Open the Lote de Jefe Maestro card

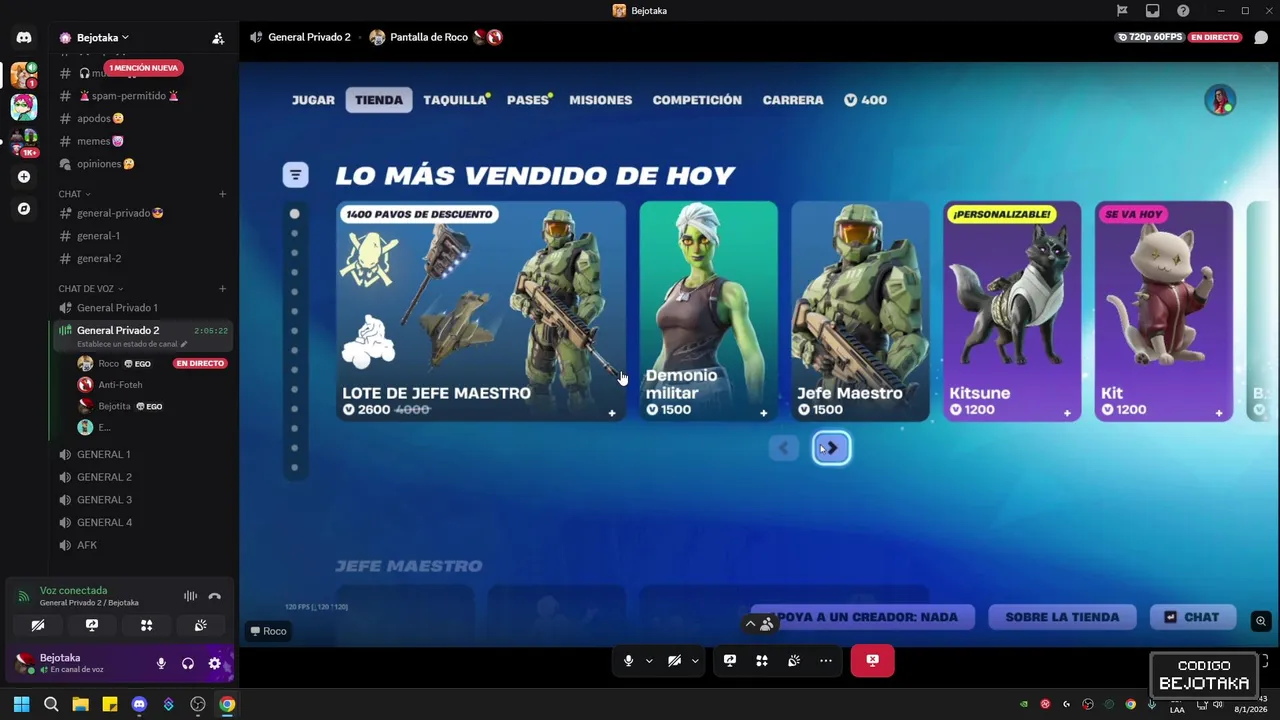pos(481,311)
